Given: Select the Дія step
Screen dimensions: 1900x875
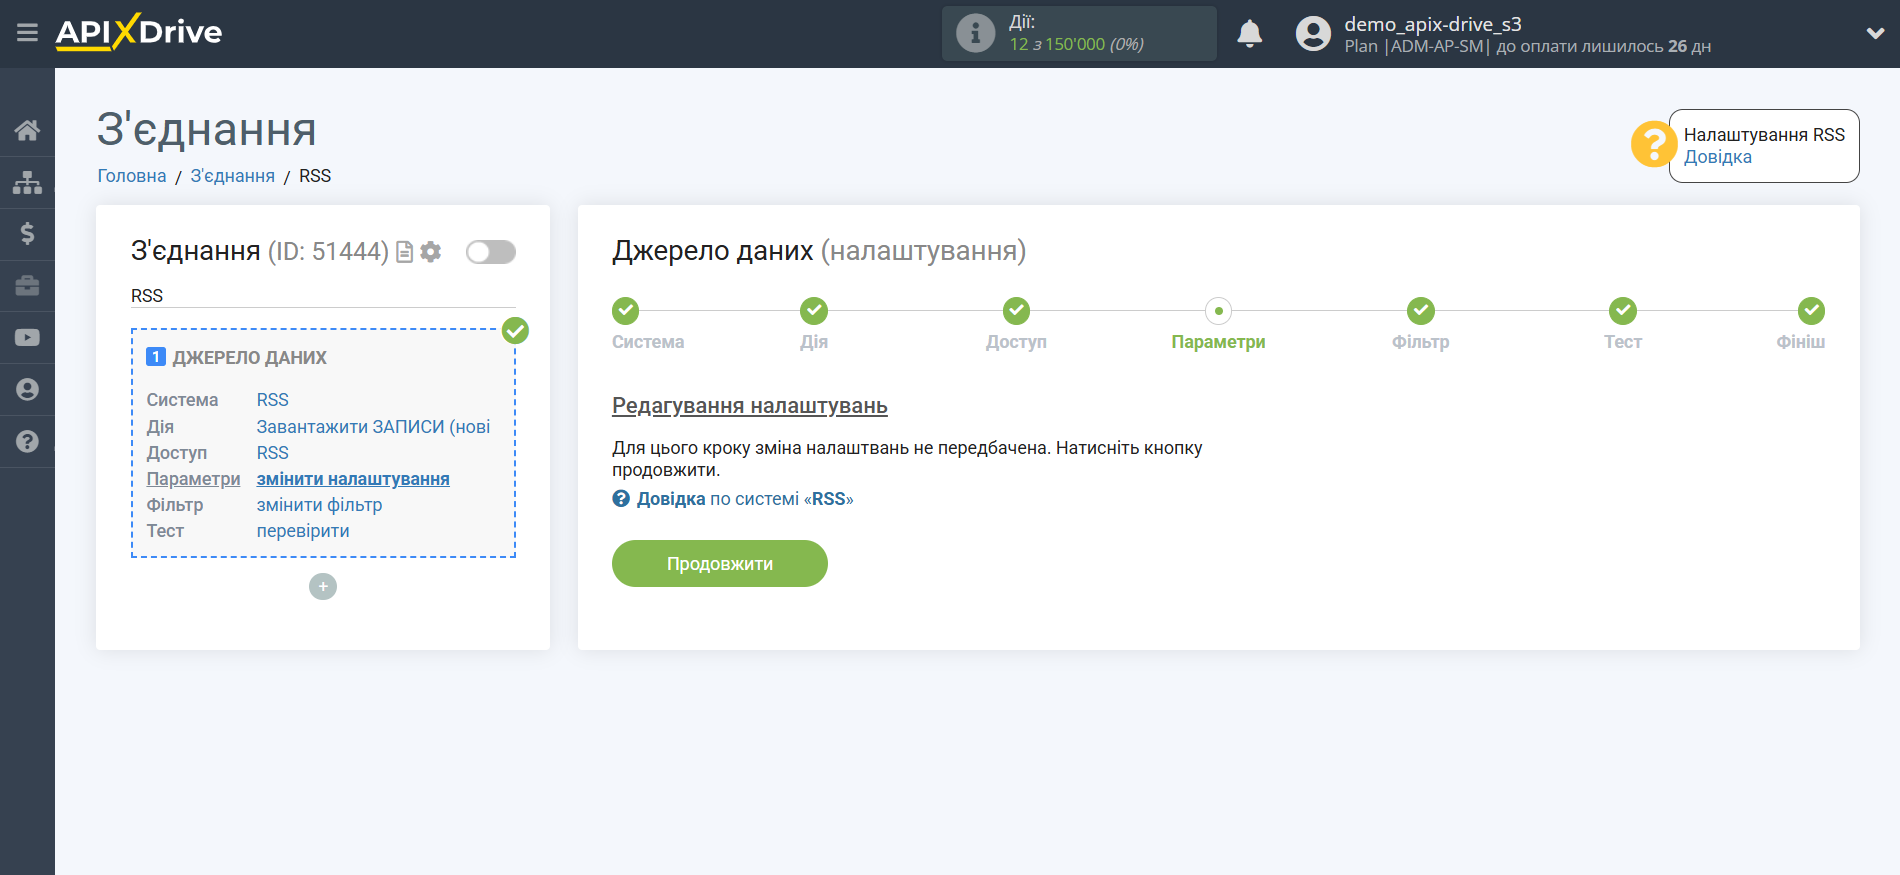Looking at the screenshot, I should (814, 342).
